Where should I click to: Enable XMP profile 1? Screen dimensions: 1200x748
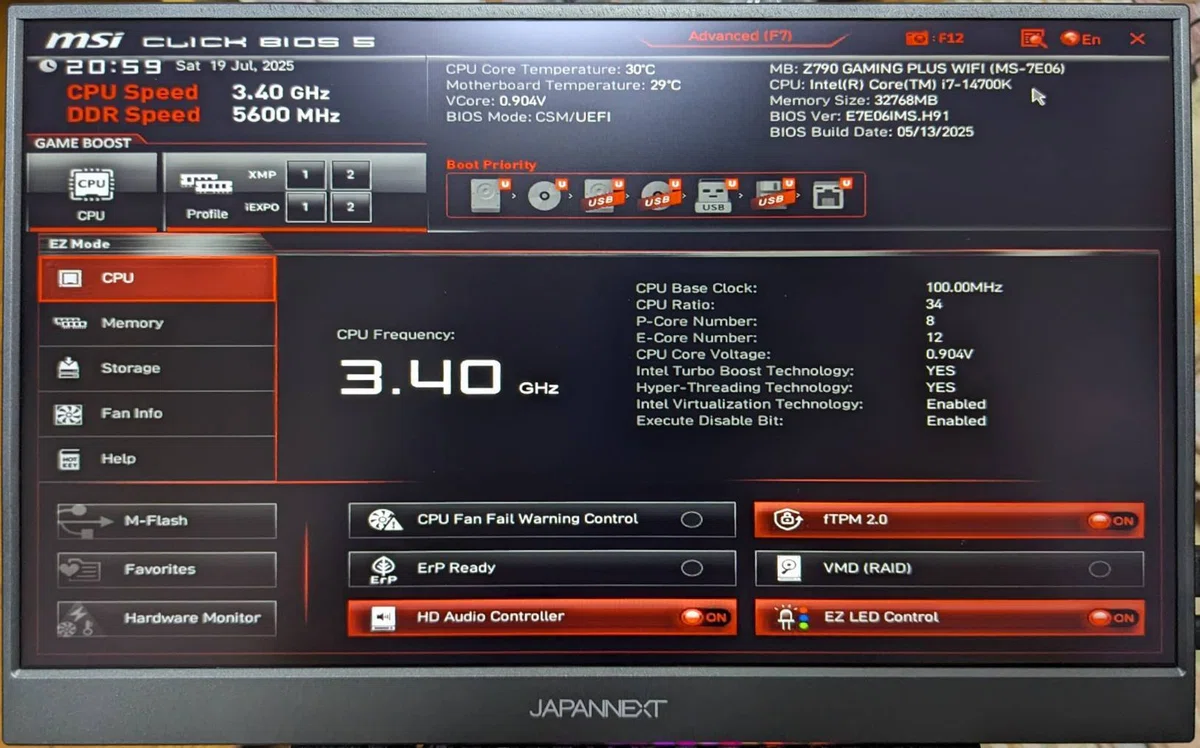[305, 175]
